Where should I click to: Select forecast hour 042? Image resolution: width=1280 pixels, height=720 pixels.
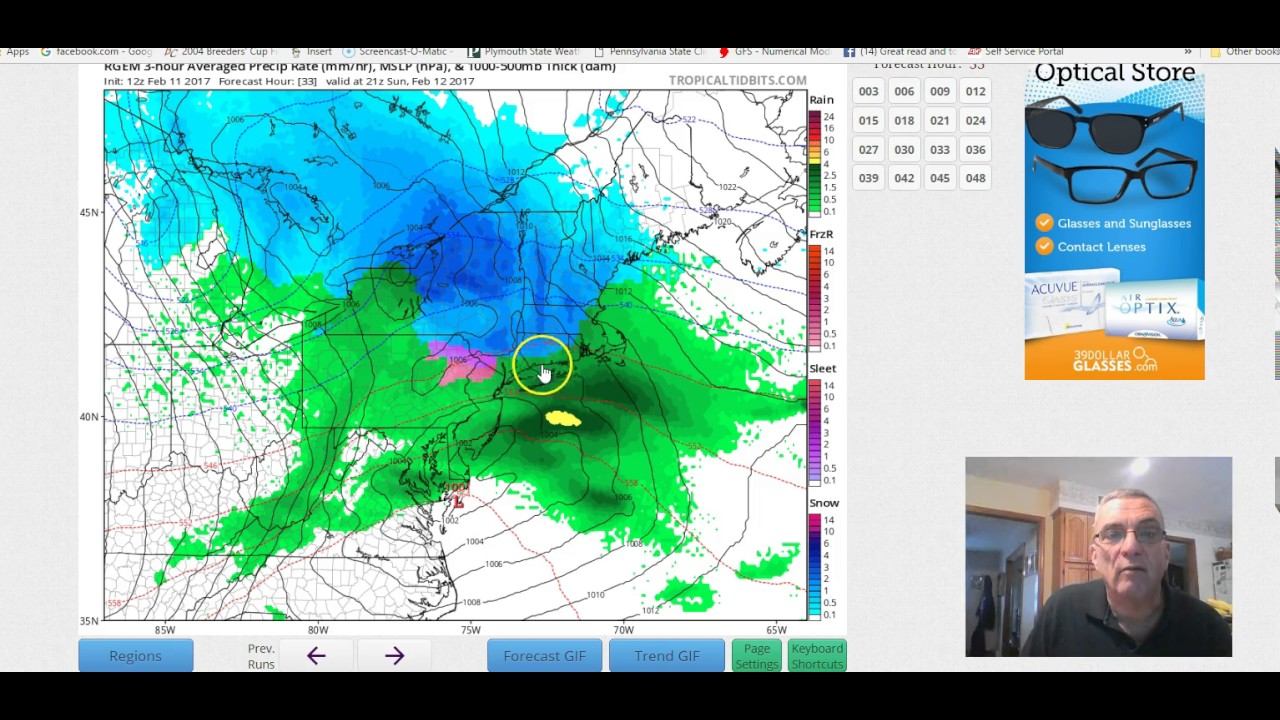(904, 178)
